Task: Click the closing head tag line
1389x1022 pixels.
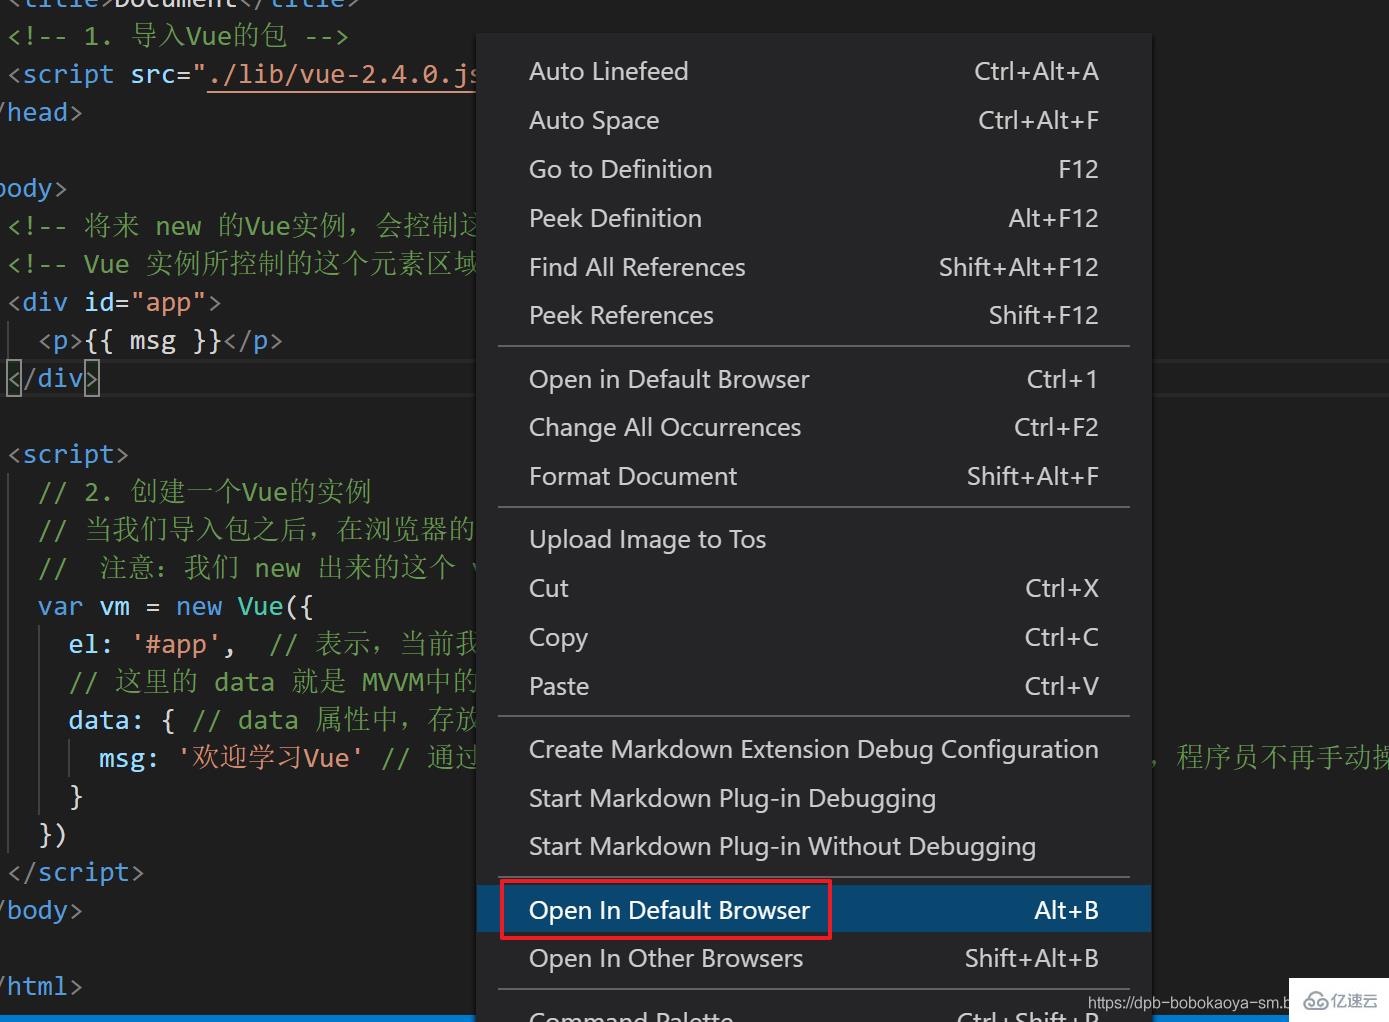Action: (x=41, y=112)
